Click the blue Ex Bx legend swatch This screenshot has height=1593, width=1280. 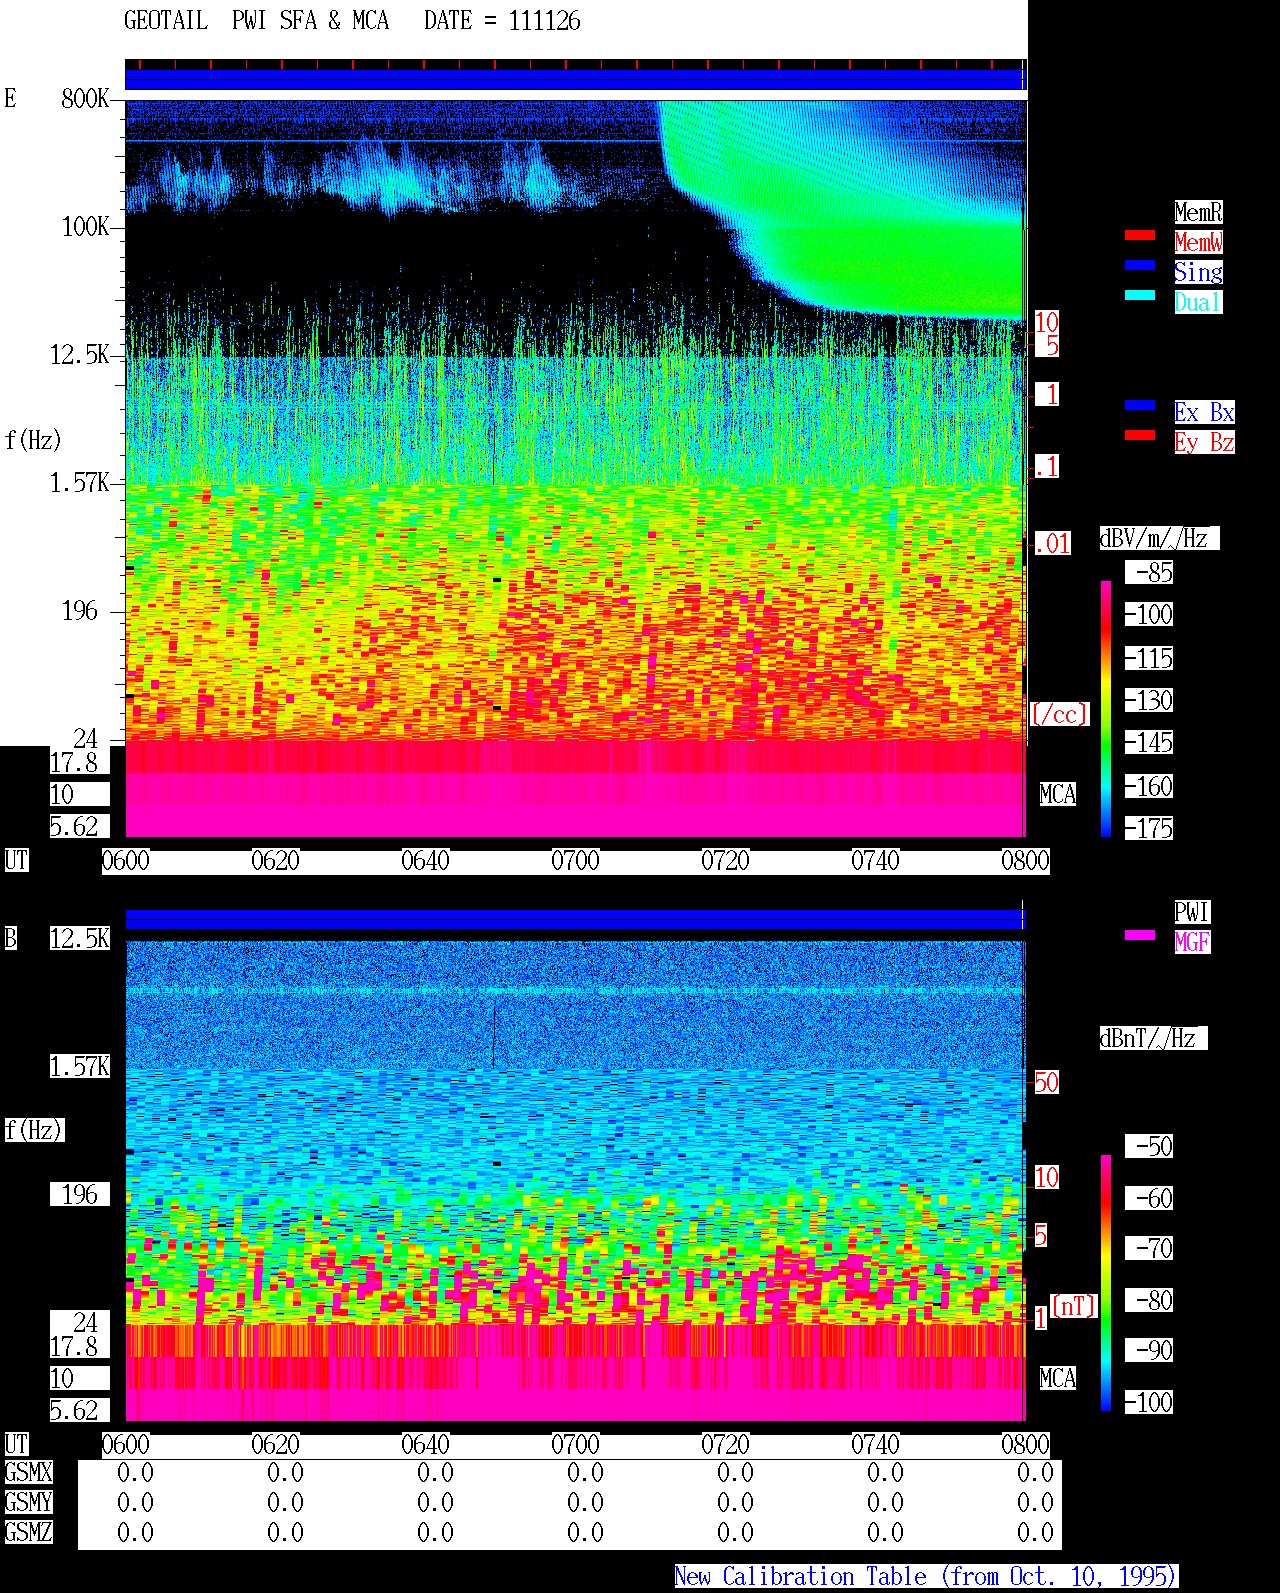tap(1139, 406)
